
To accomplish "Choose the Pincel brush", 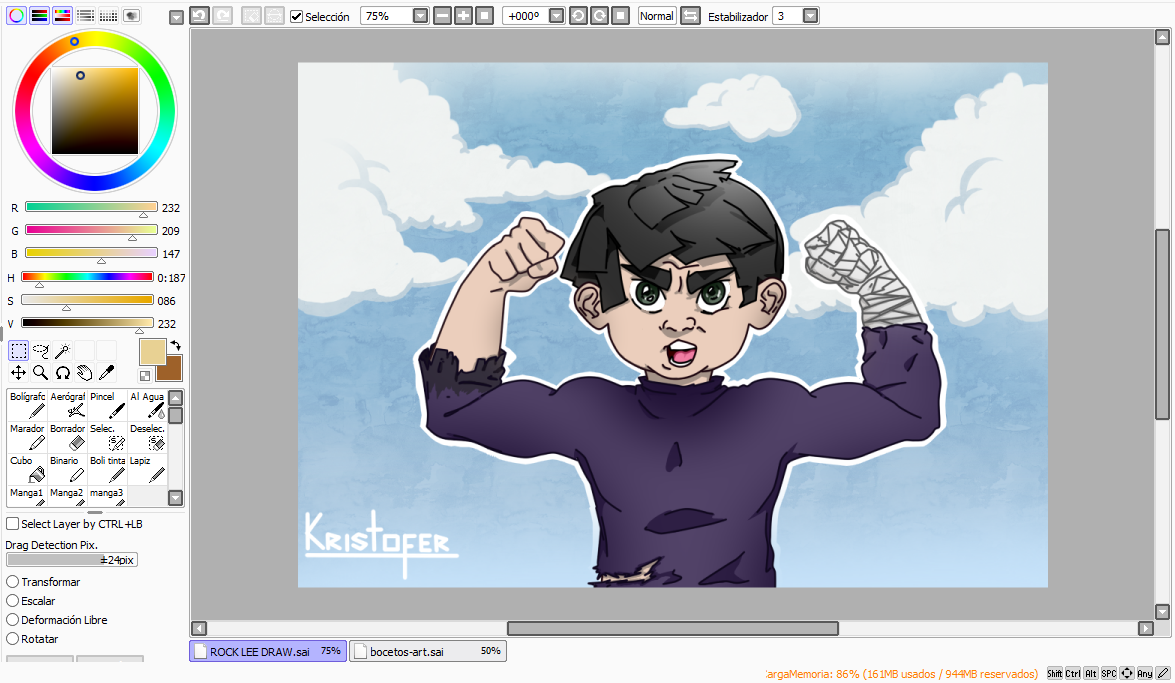I will click(107, 405).
